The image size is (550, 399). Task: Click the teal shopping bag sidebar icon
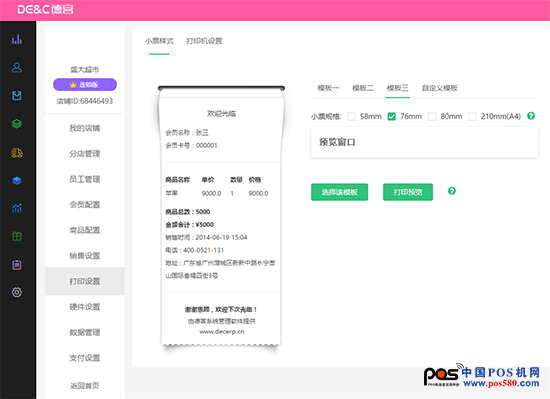click(x=16, y=95)
